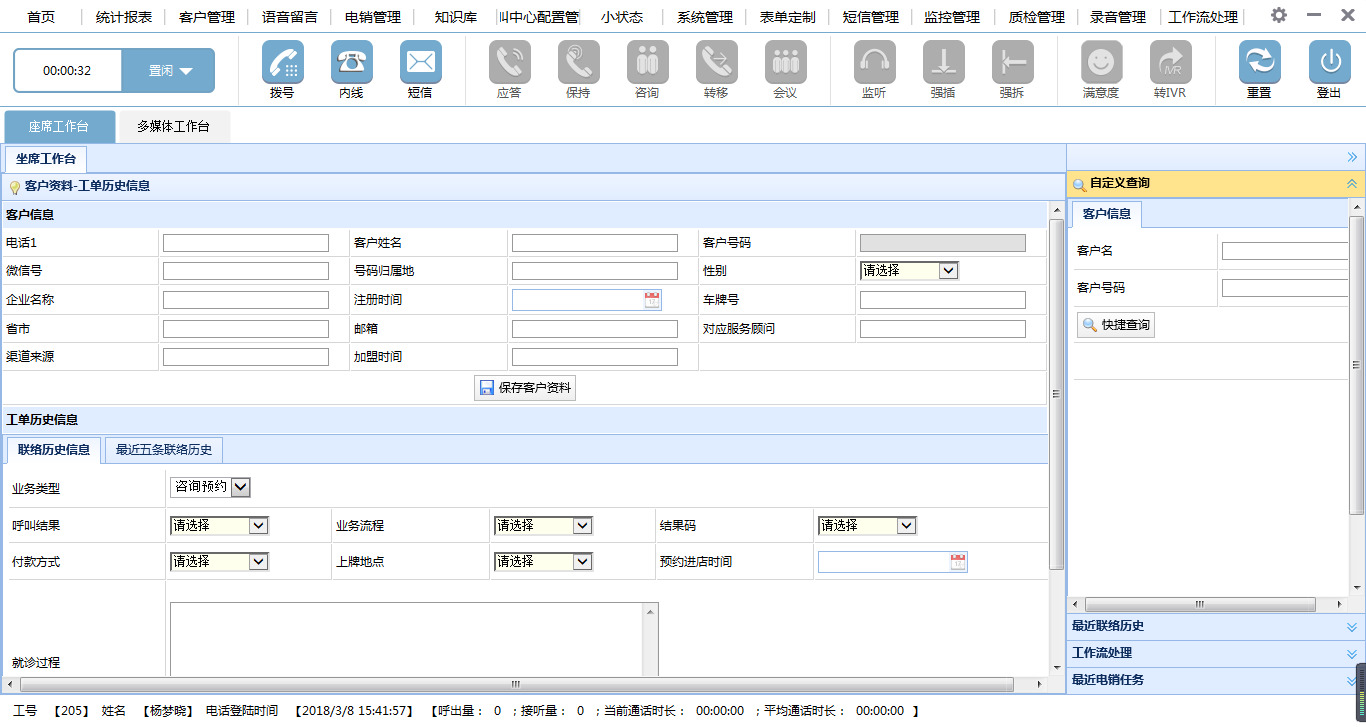This screenshot has height=727, width=1366.
Task: Select the 联络历史信息 tab
Action: [x=54, y=450]
